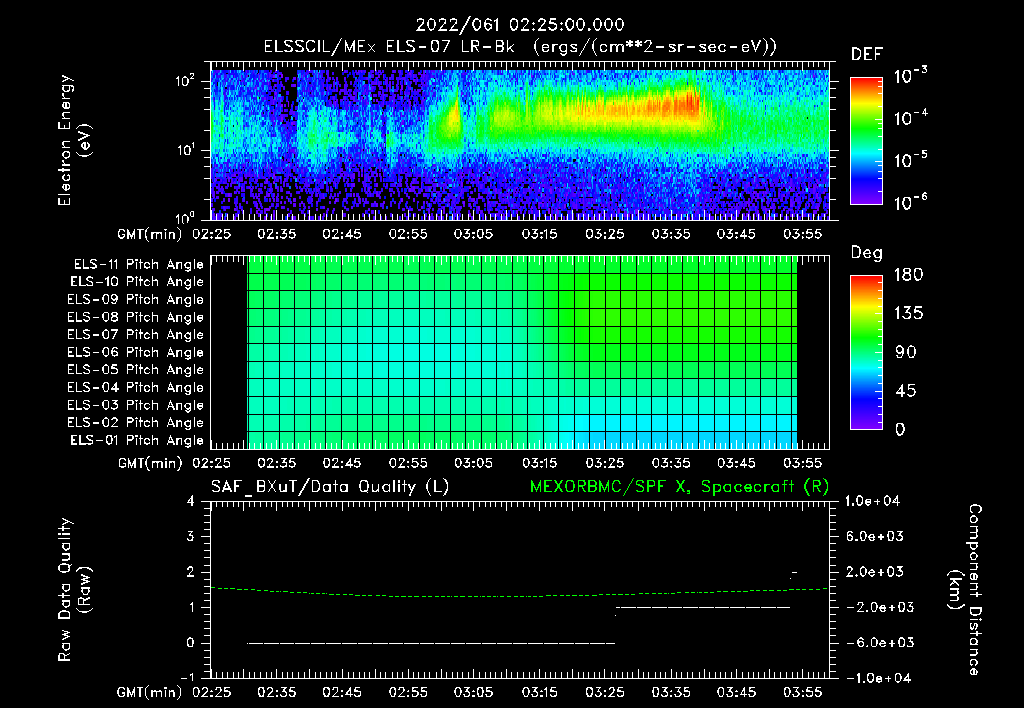This screenshot has height=708, width=1024.
Task: Click the 'ELS-05 Pitch Angle' row label
Action: [x=136, y=370]
